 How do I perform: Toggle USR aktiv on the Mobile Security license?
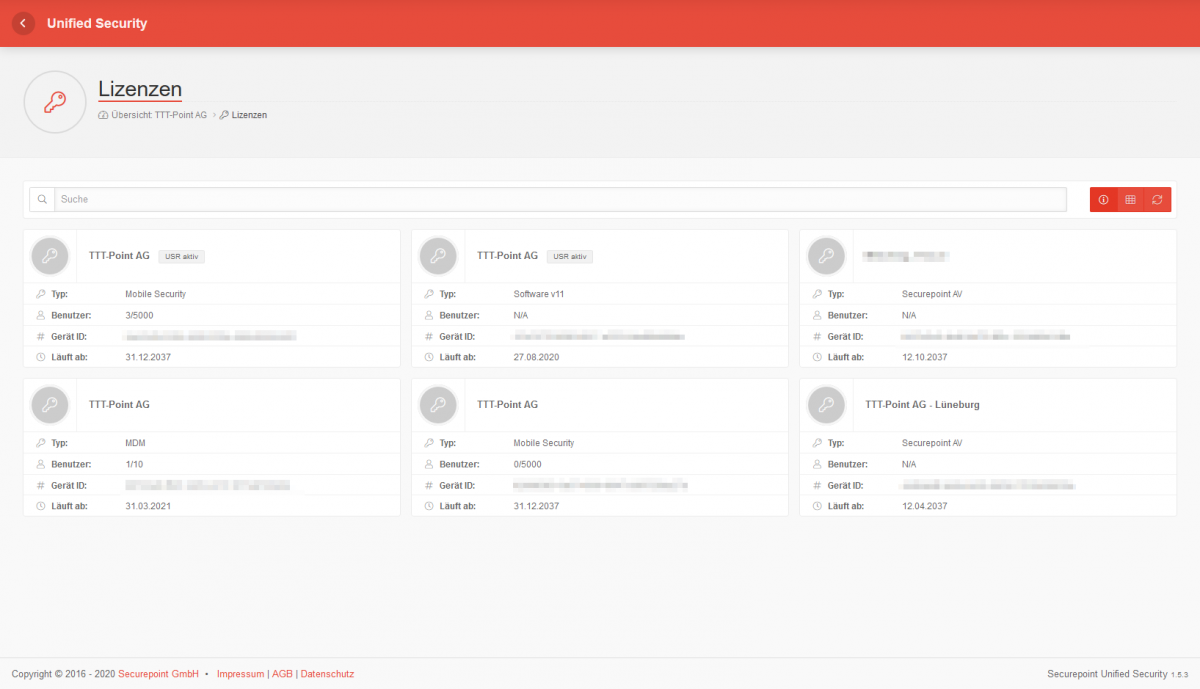tap(181, 255)
